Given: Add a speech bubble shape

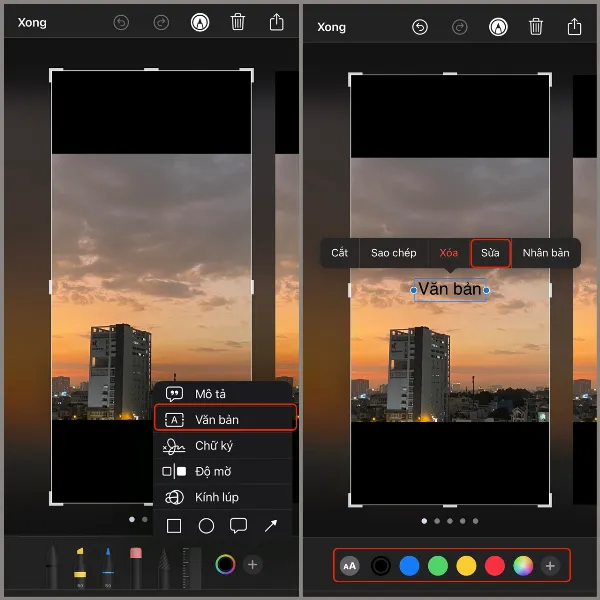Looking at the screenshot, I should (x=238, y=525).
